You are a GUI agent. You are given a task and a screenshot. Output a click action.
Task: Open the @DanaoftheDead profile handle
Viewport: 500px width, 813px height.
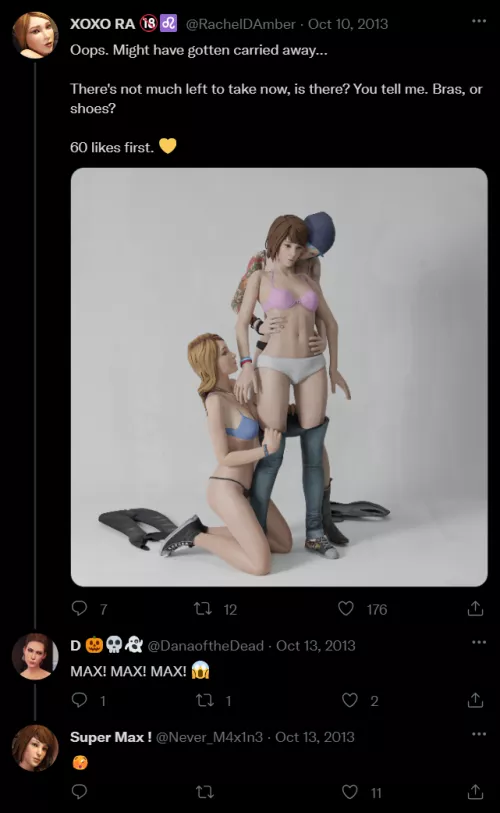point(206,646)
